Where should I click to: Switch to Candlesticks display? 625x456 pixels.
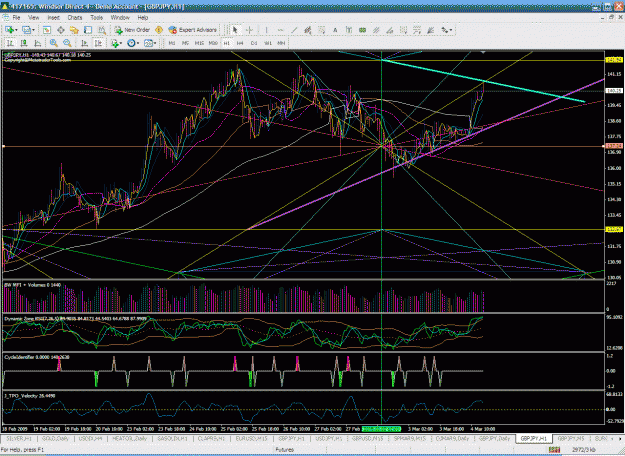tap(24, 43)
